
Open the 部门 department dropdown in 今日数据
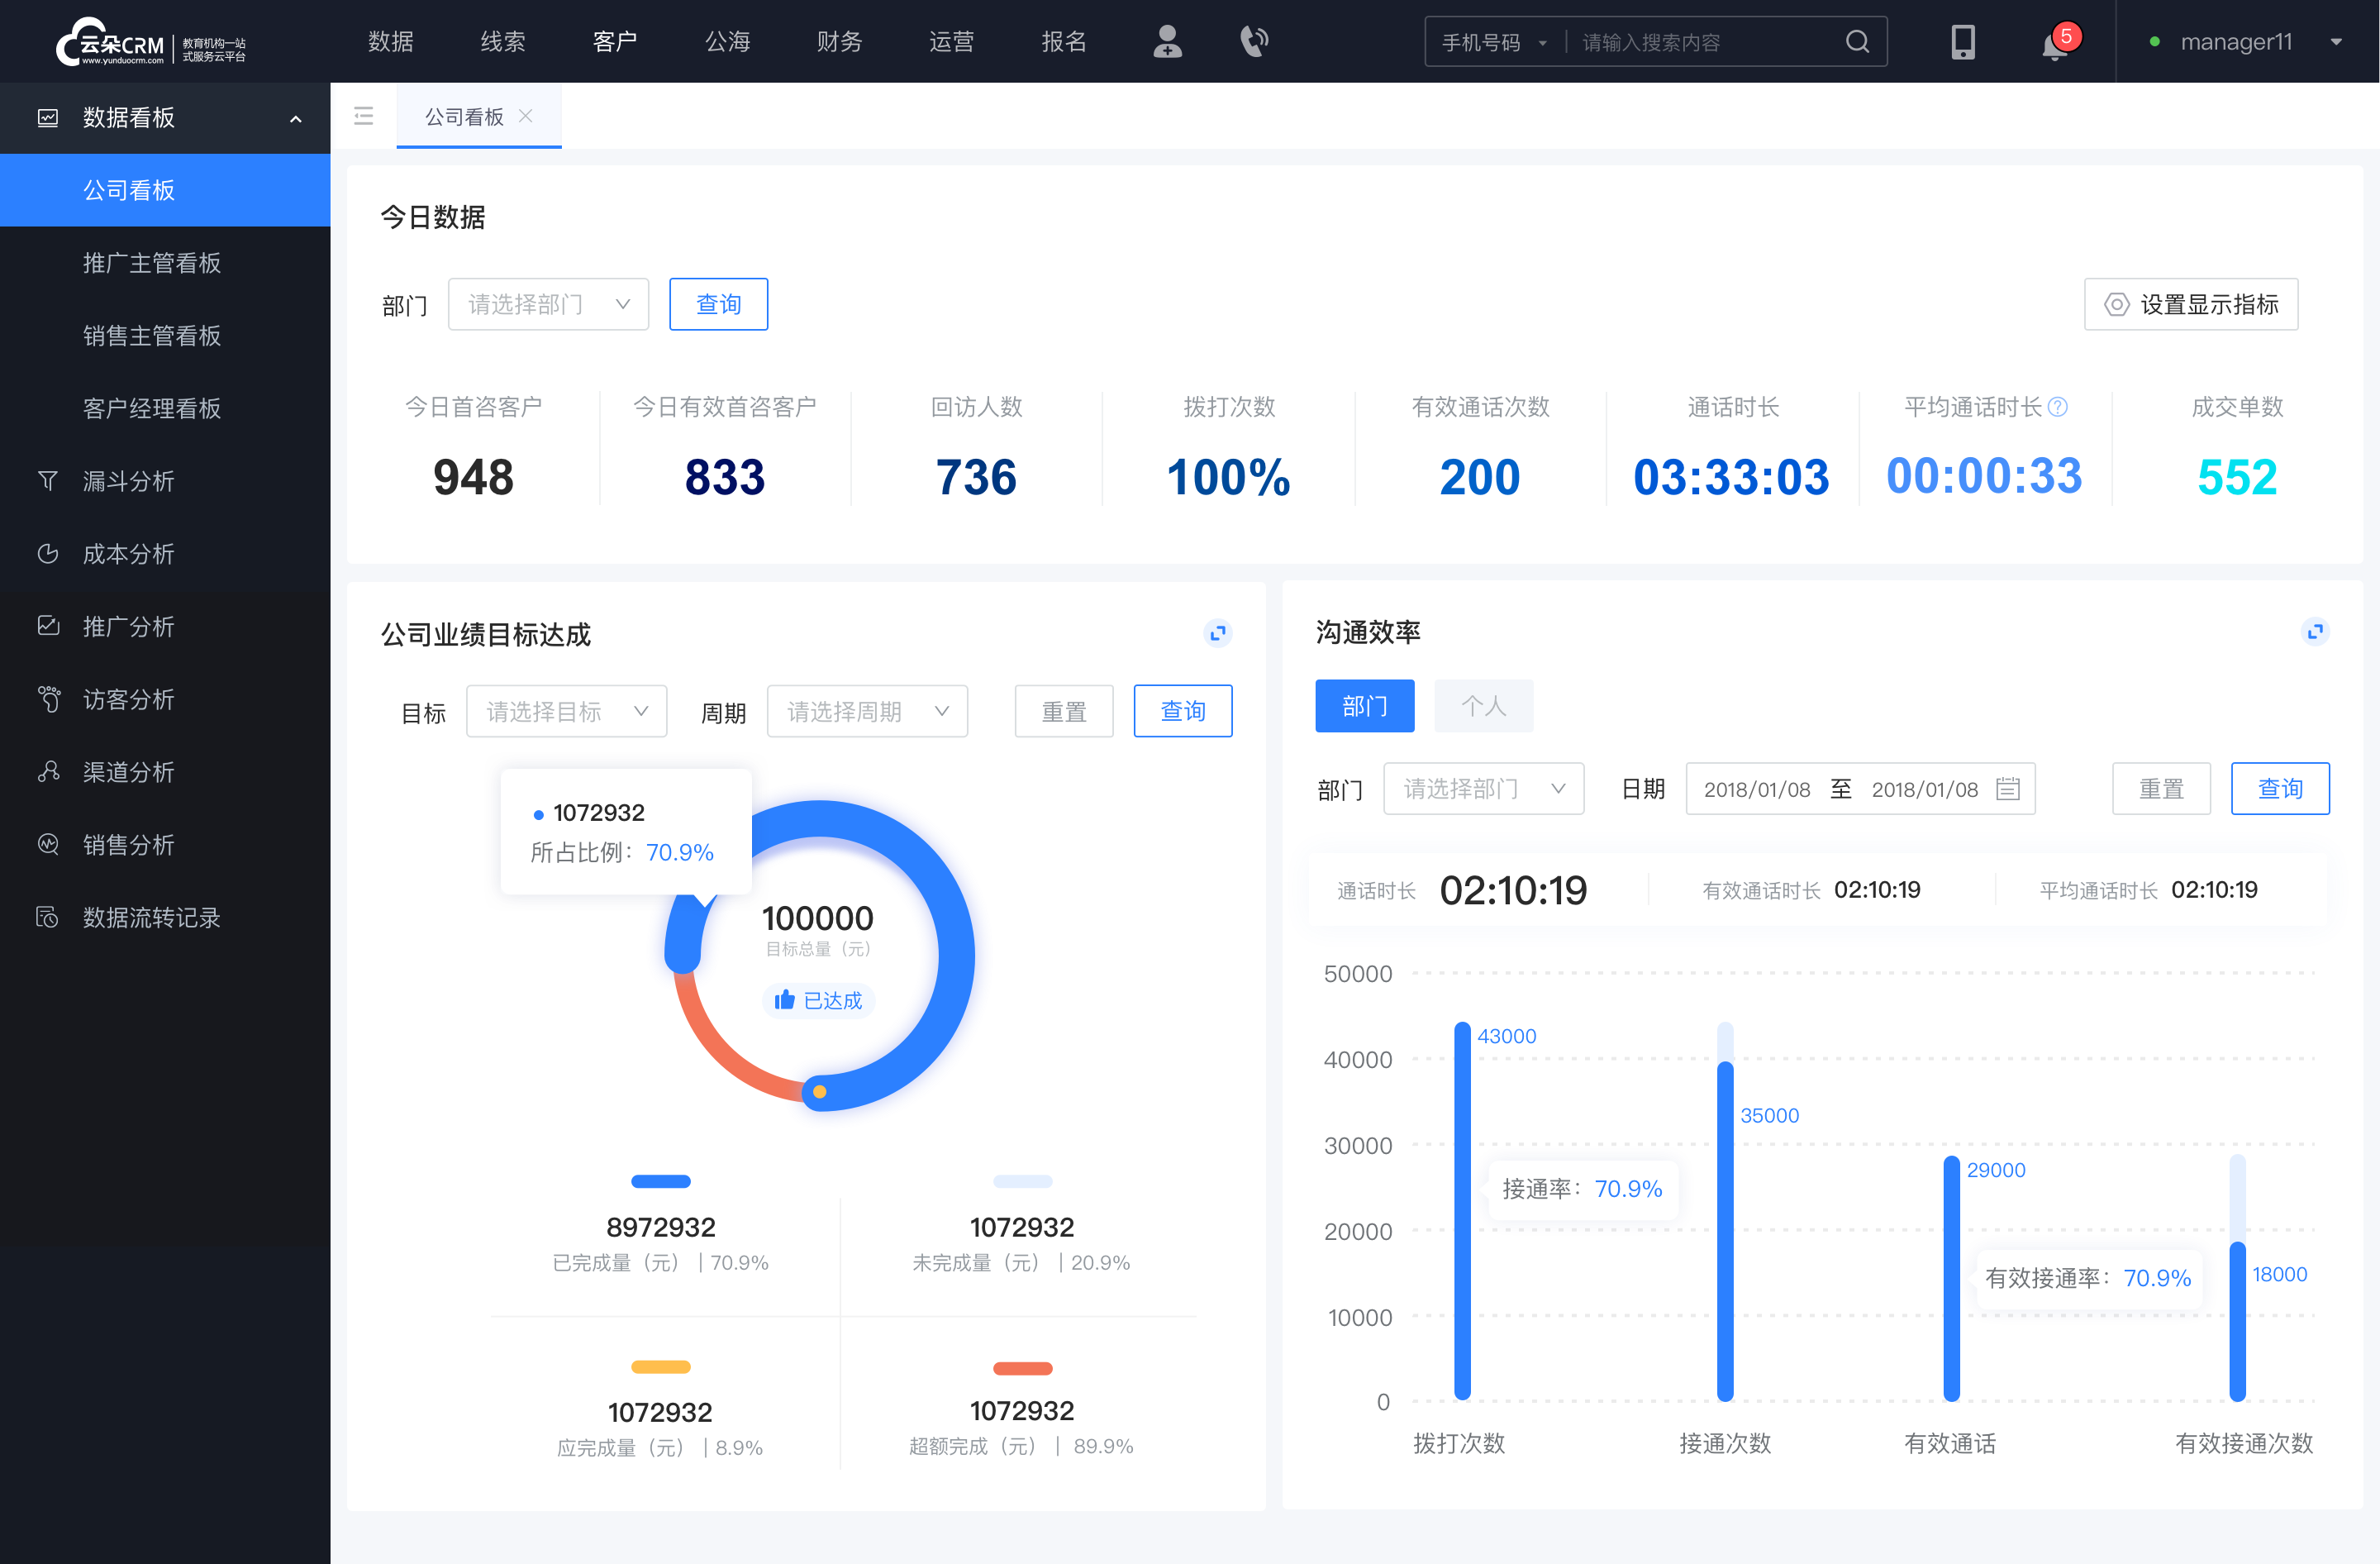coord(546,302)
